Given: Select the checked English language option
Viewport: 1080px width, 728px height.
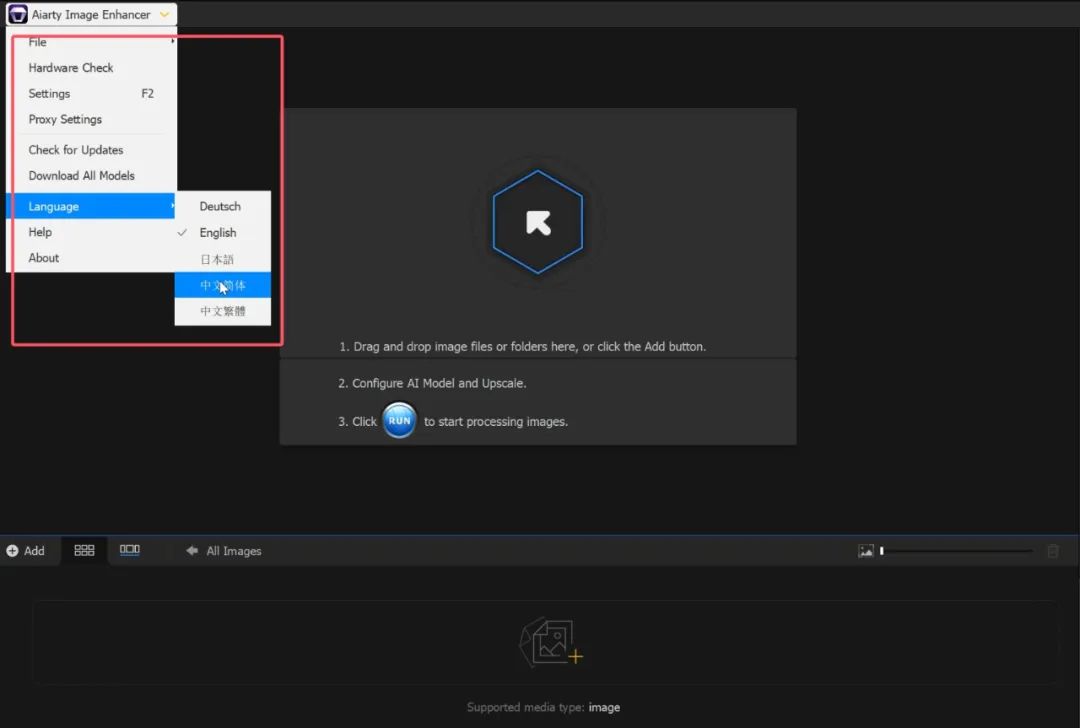Looking at the screenshot, I should point(222,233).
